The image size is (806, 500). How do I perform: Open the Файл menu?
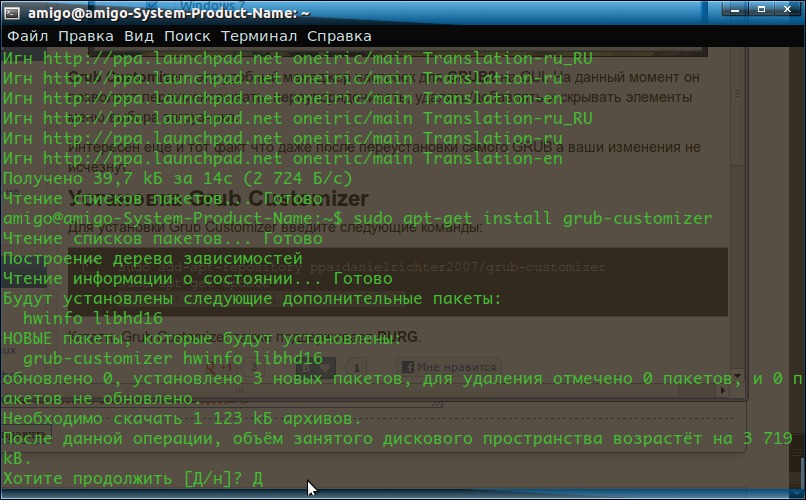pos(28,36)
